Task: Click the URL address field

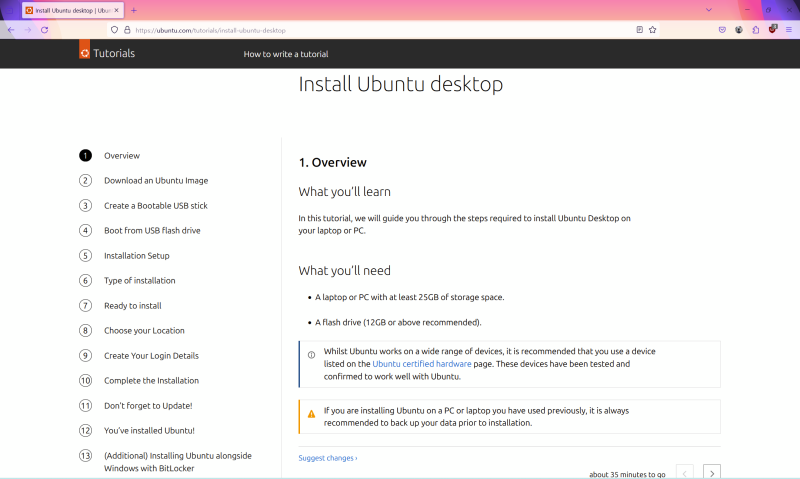Action: [378, 30]
